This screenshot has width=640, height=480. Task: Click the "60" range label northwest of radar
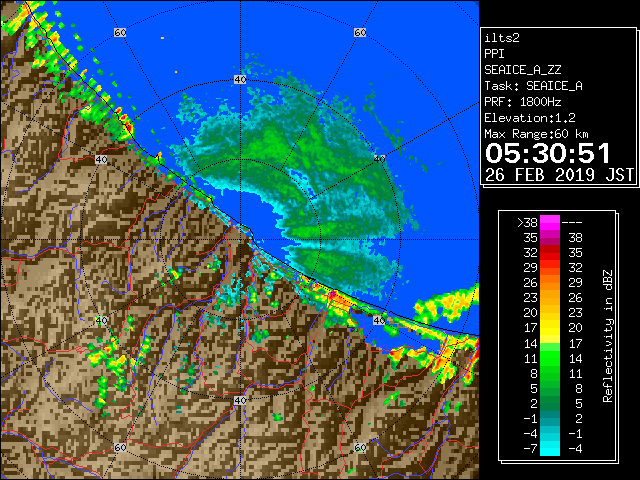click(120, 32)
